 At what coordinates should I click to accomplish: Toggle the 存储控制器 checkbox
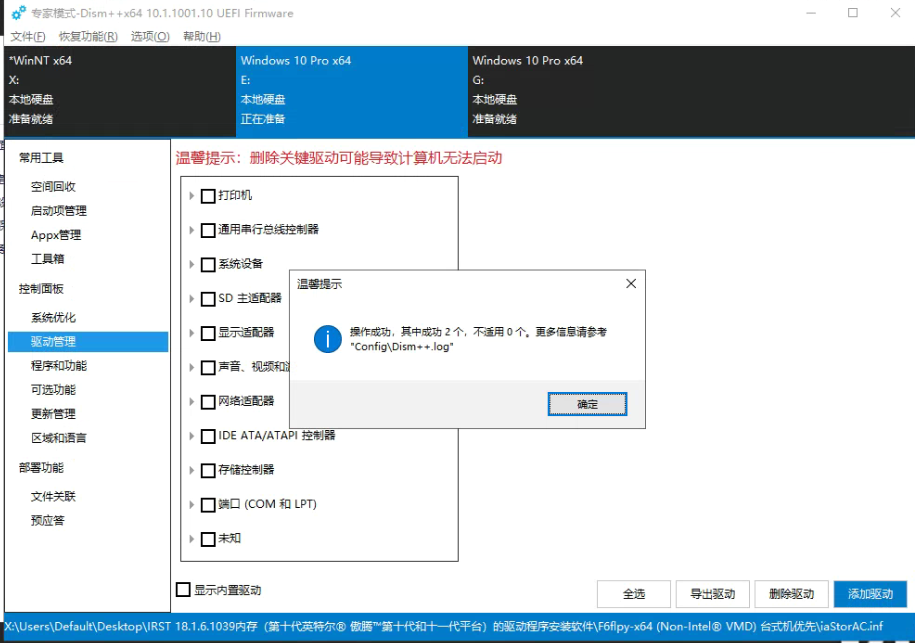point(208,470)
